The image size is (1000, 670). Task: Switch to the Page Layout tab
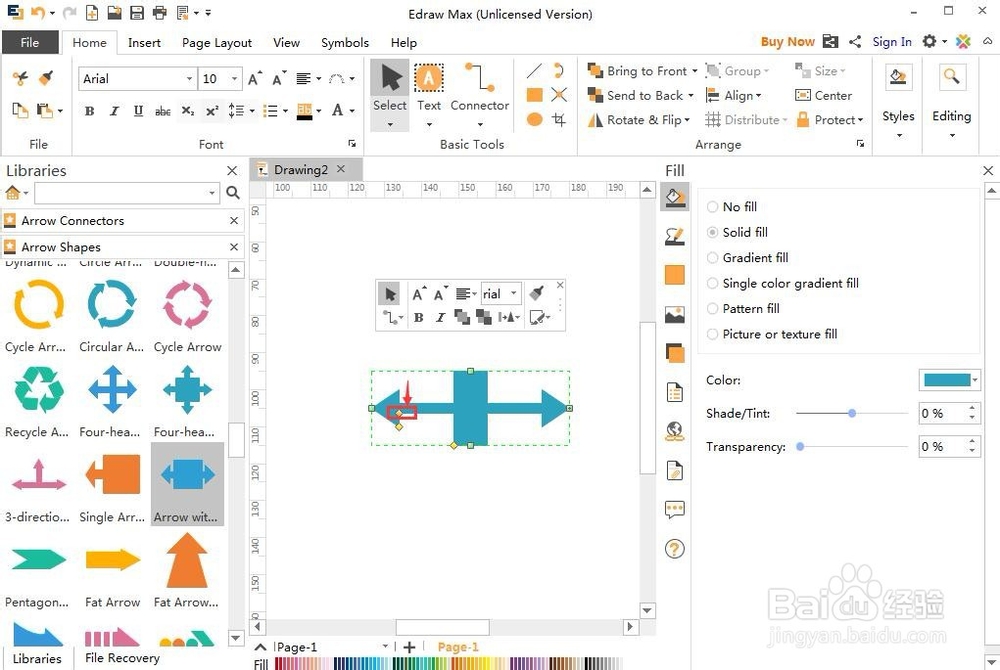(x=217, y=42)
